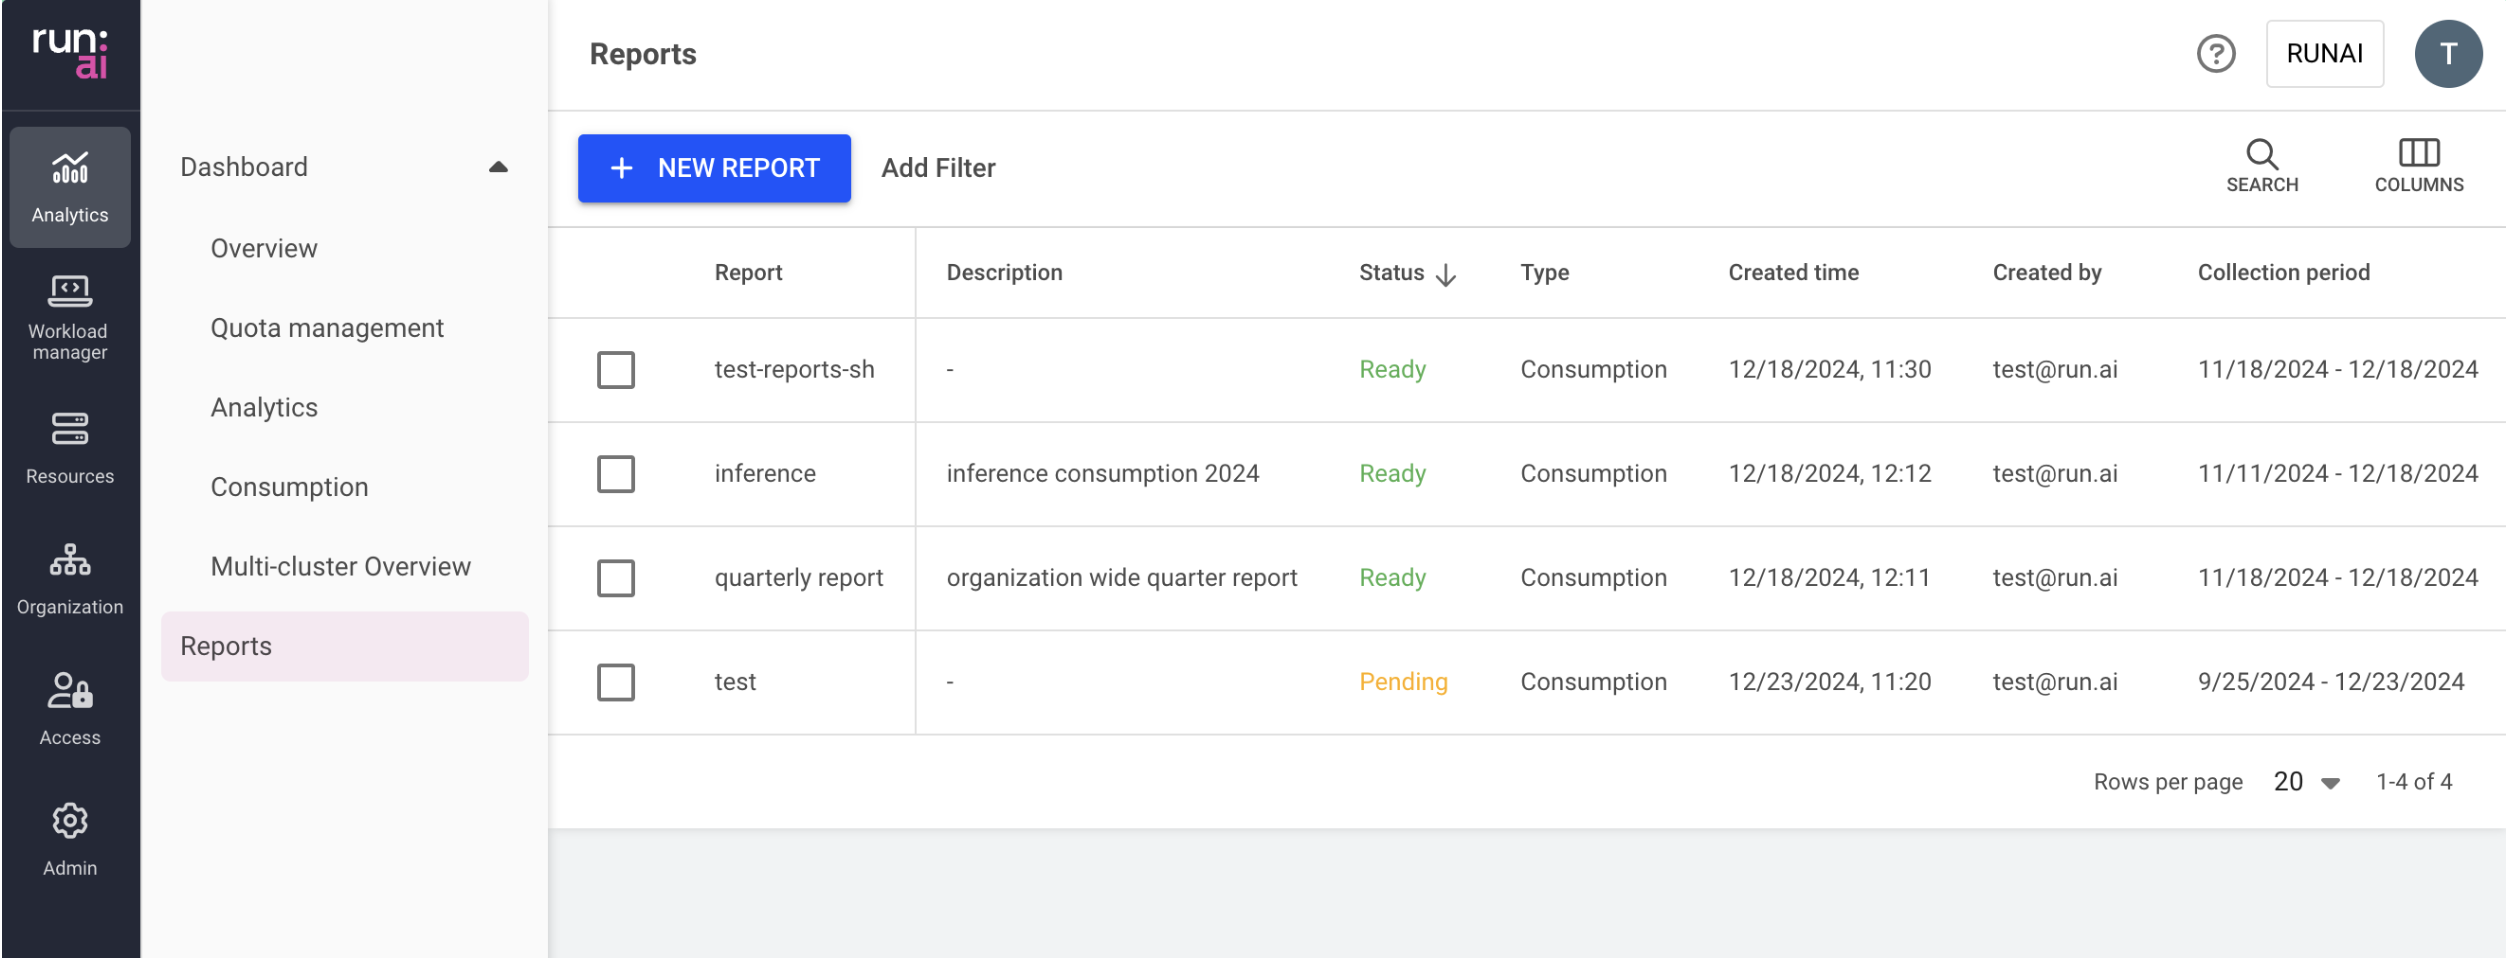This screenshot has width=2514, height=958.
Task: Check the quarterly report row checkbox
Action: (x=616, y=578)
